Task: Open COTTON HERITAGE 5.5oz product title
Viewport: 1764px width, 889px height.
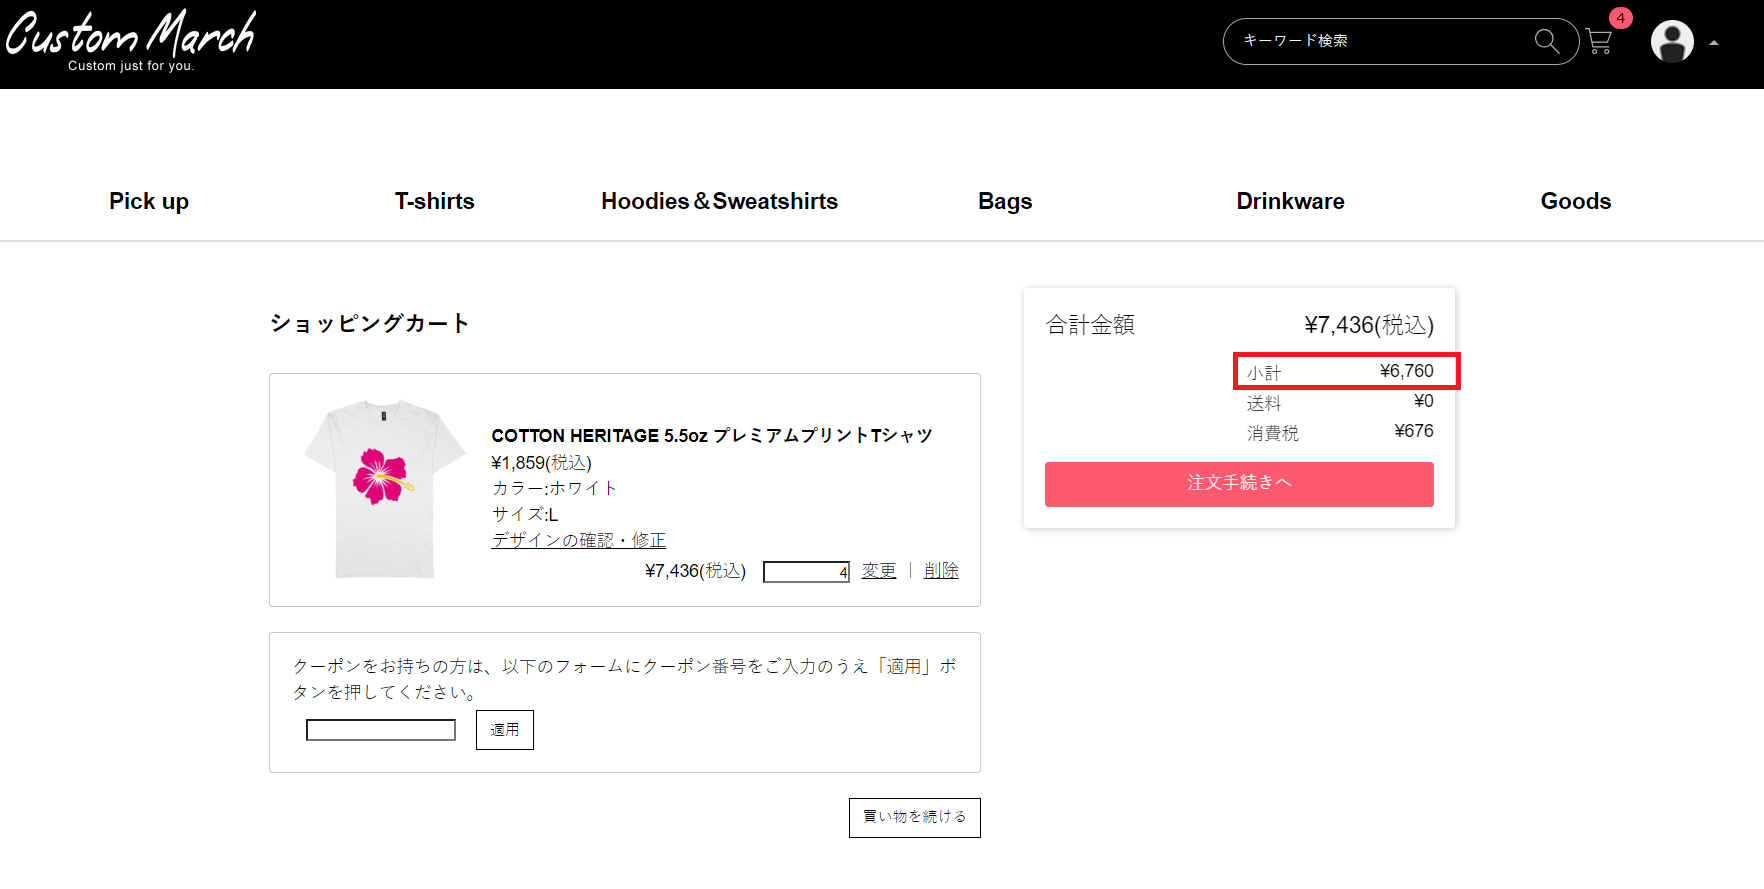Action: point(712,436)
